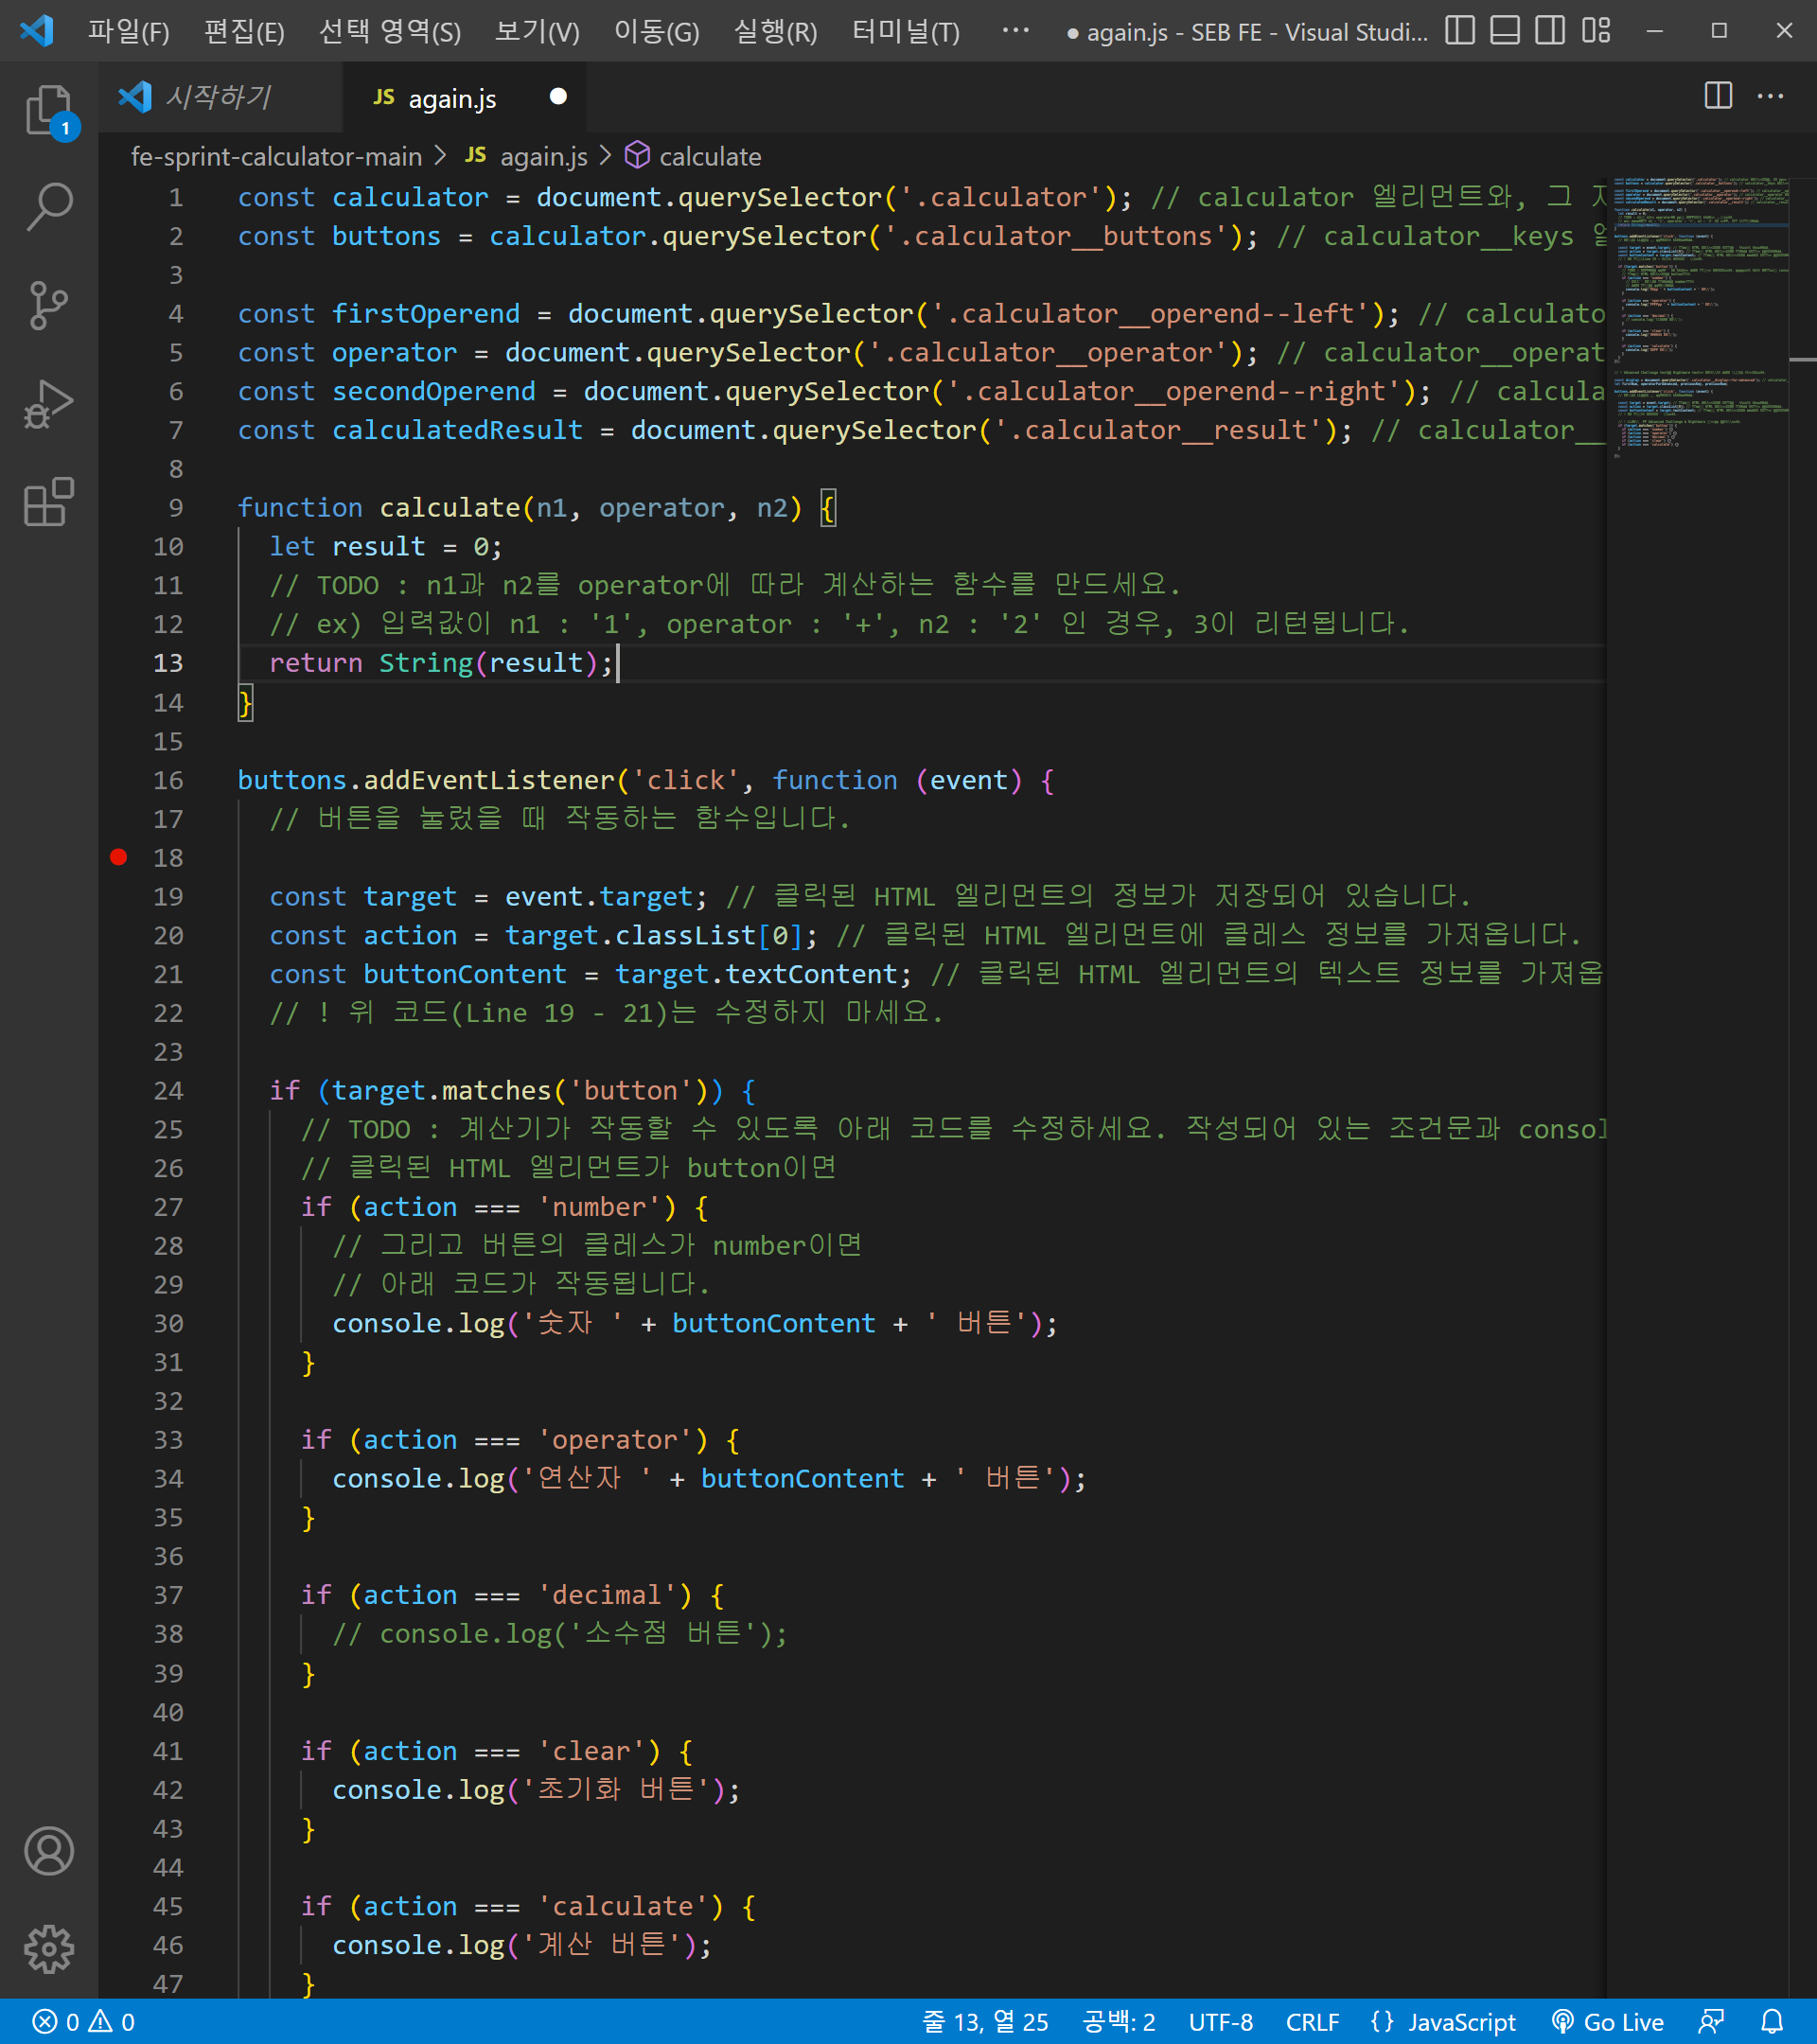Switch to the 시작하기 tab
1817x2044 pixels.
(218, 97)
